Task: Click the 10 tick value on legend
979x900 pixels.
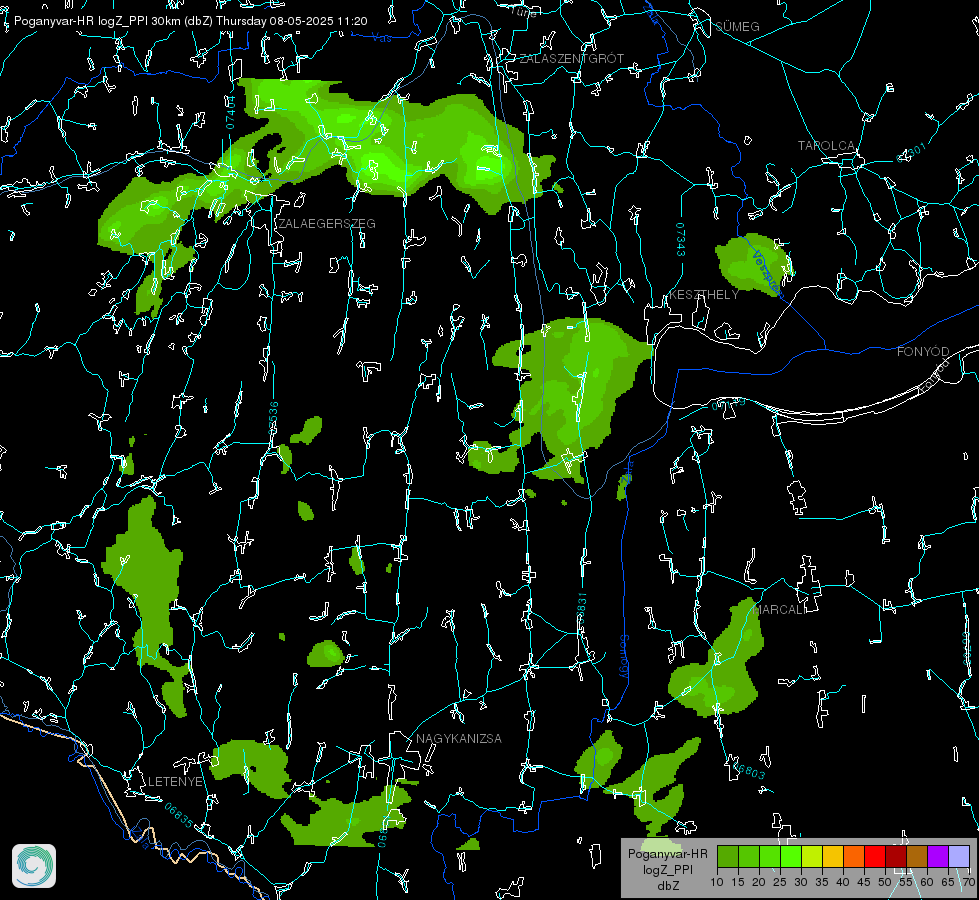Action: (717, 882)
